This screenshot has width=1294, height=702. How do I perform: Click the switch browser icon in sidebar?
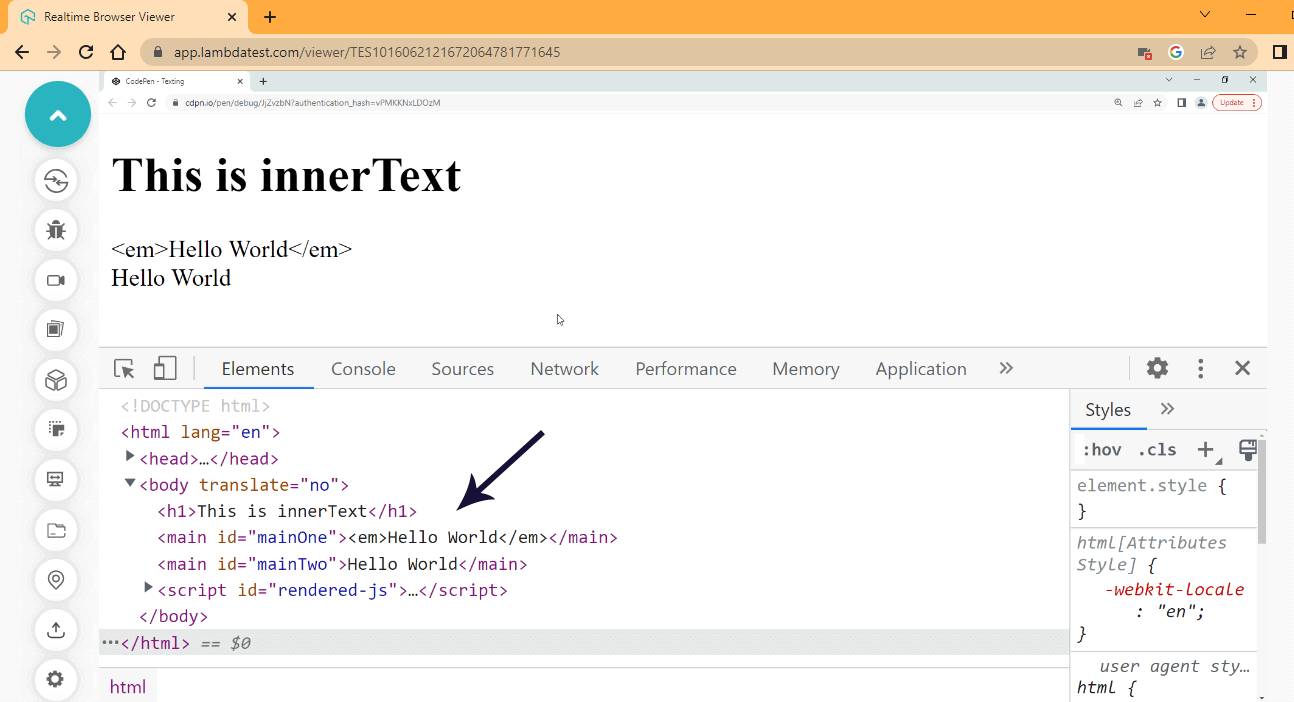coord(56,180)
